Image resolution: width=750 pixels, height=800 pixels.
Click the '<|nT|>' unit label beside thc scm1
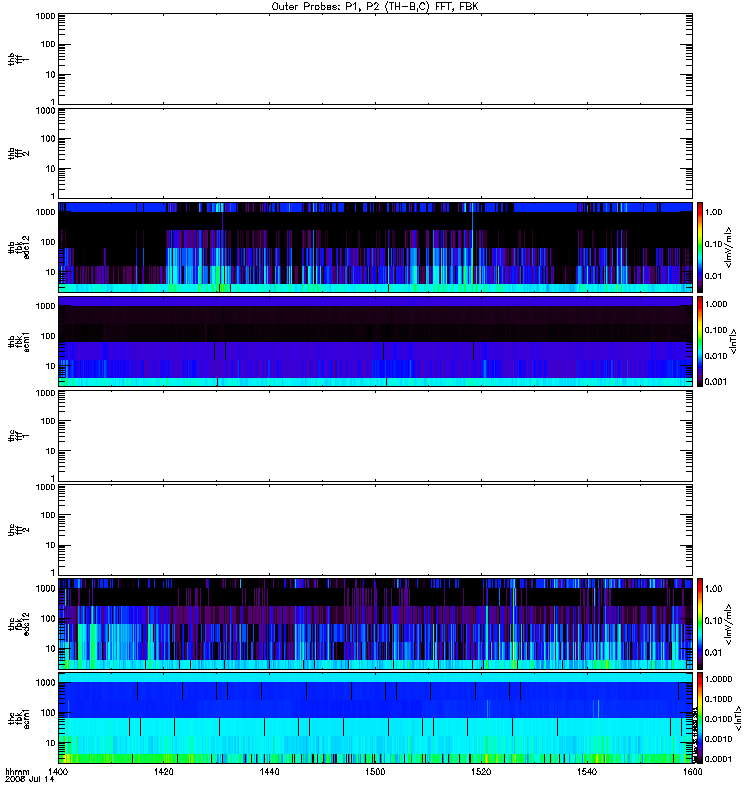pyautogui.click(x=737, y=718)
